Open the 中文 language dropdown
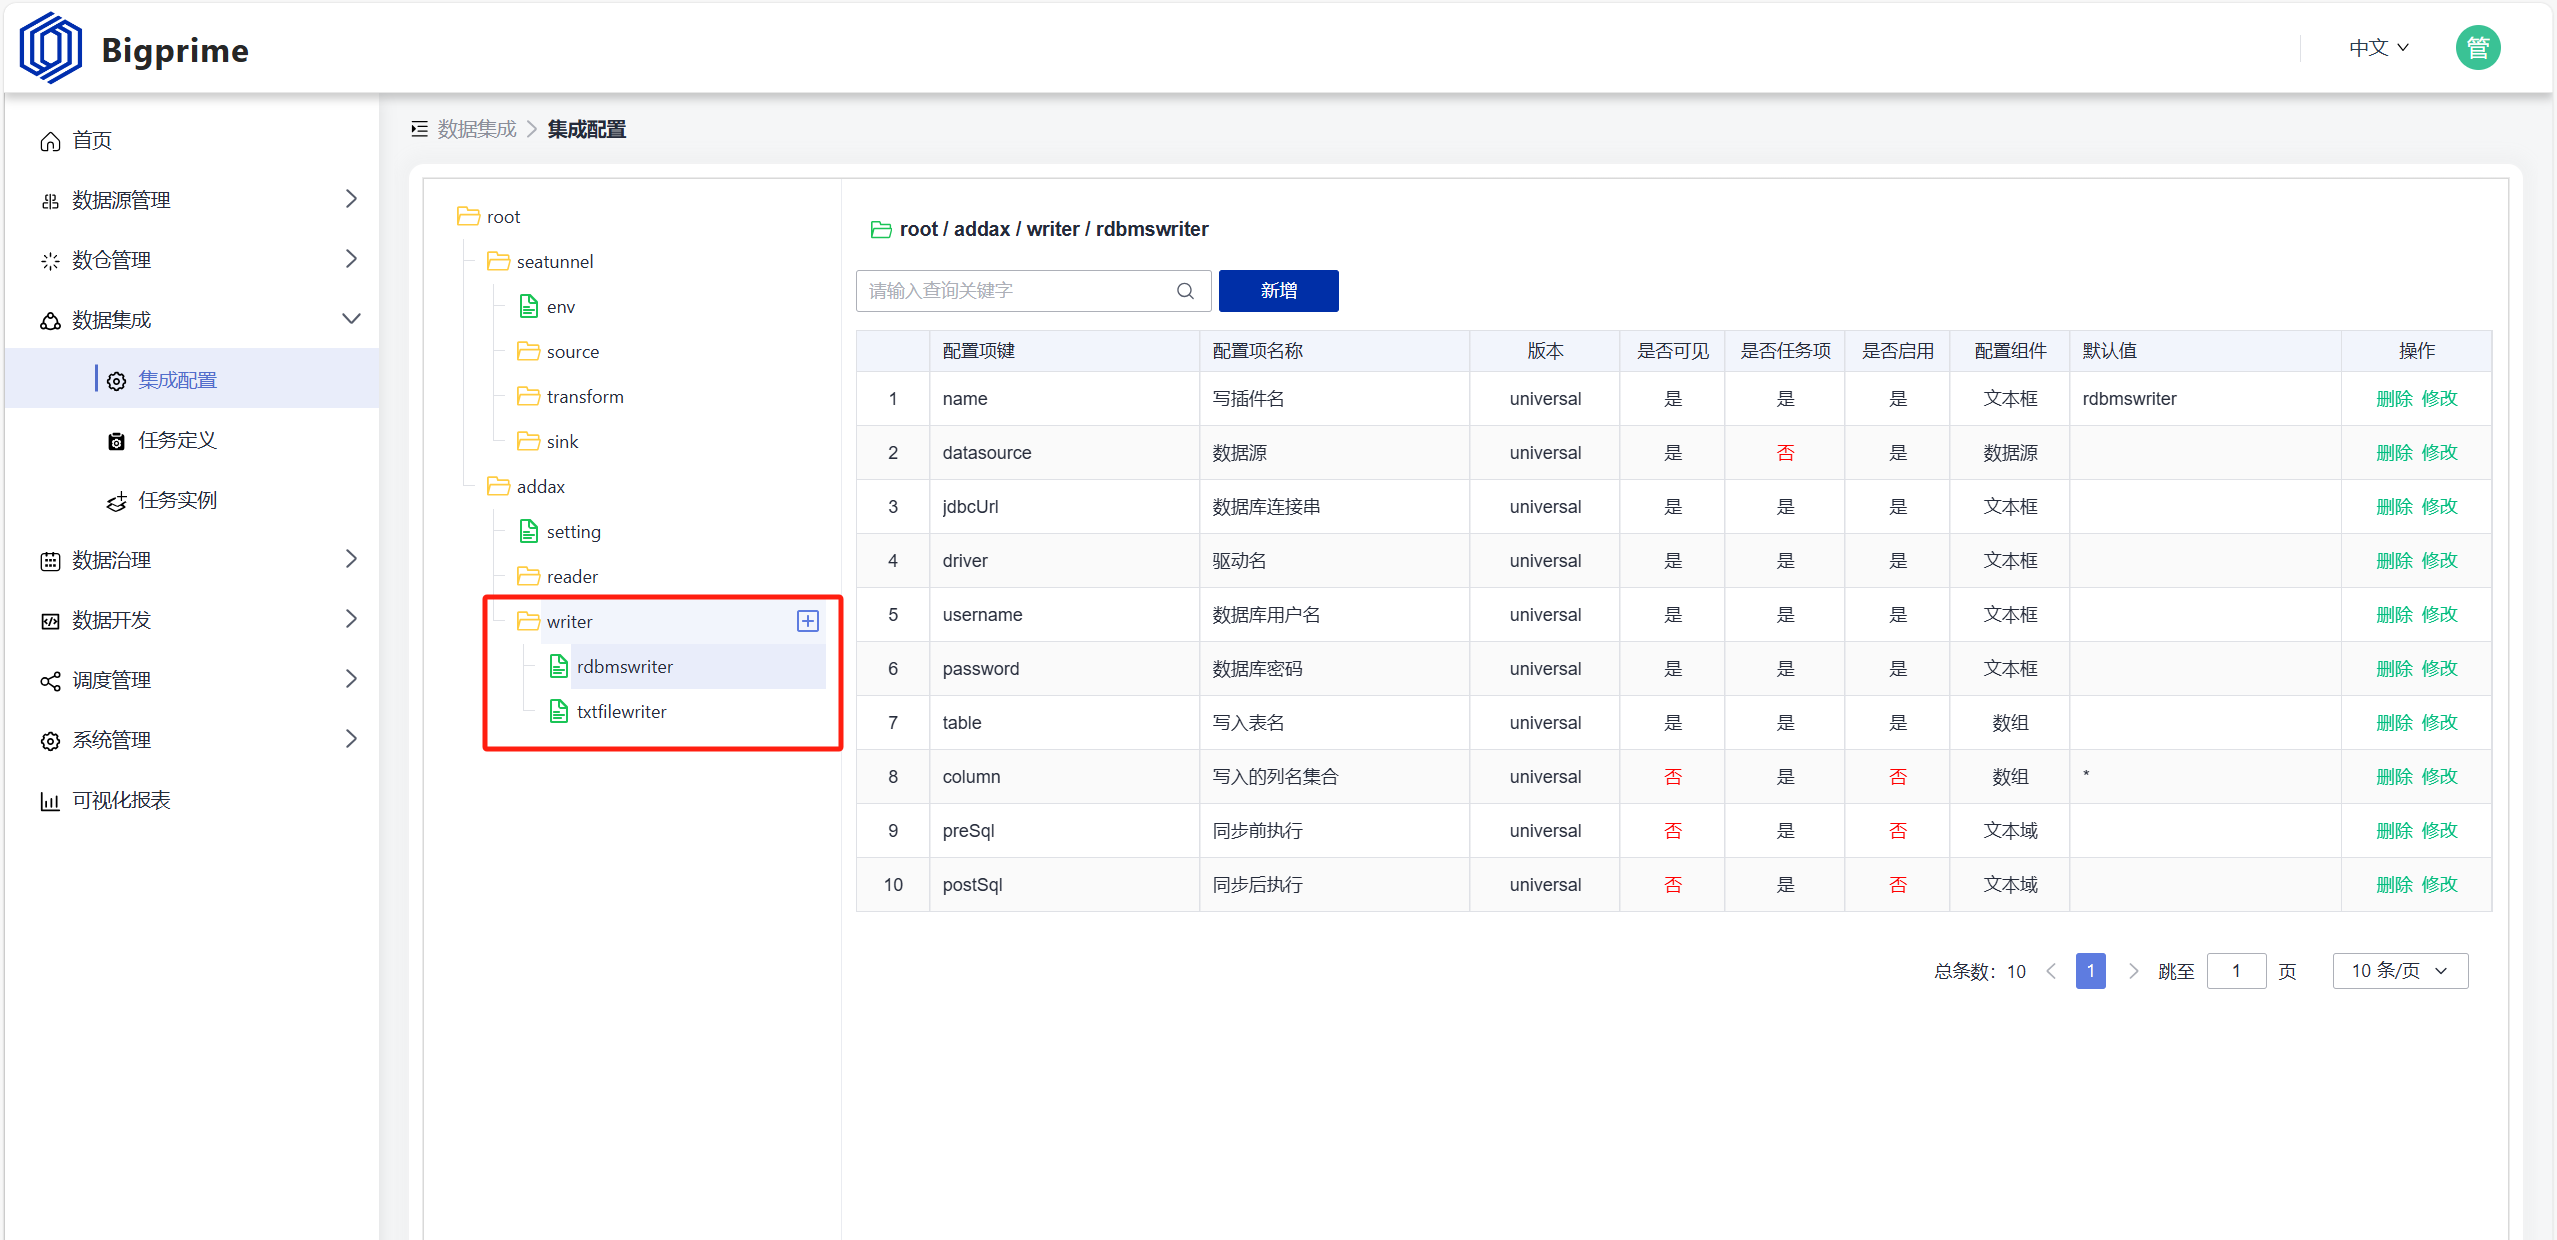Viewport: 2557px width, 1240px height. [x=2379, y=48]
